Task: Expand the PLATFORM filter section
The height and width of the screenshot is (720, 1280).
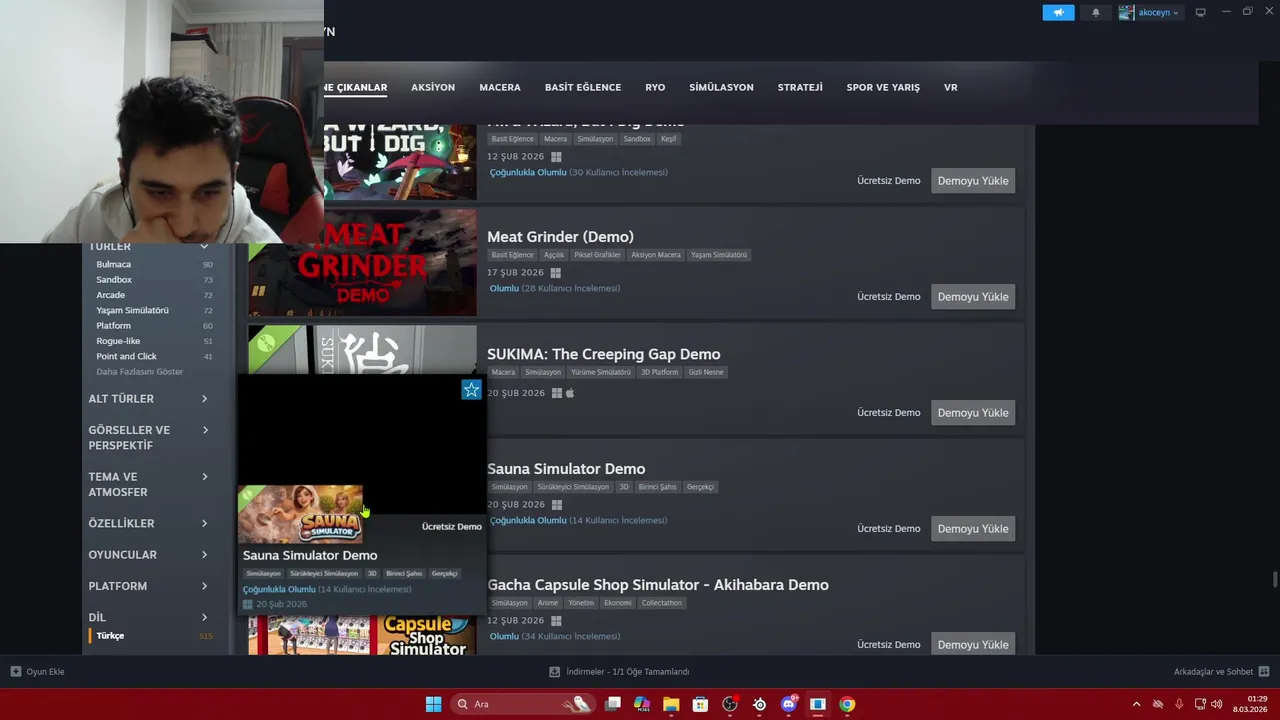Action: pyautogui.click(x=148, y=586)
